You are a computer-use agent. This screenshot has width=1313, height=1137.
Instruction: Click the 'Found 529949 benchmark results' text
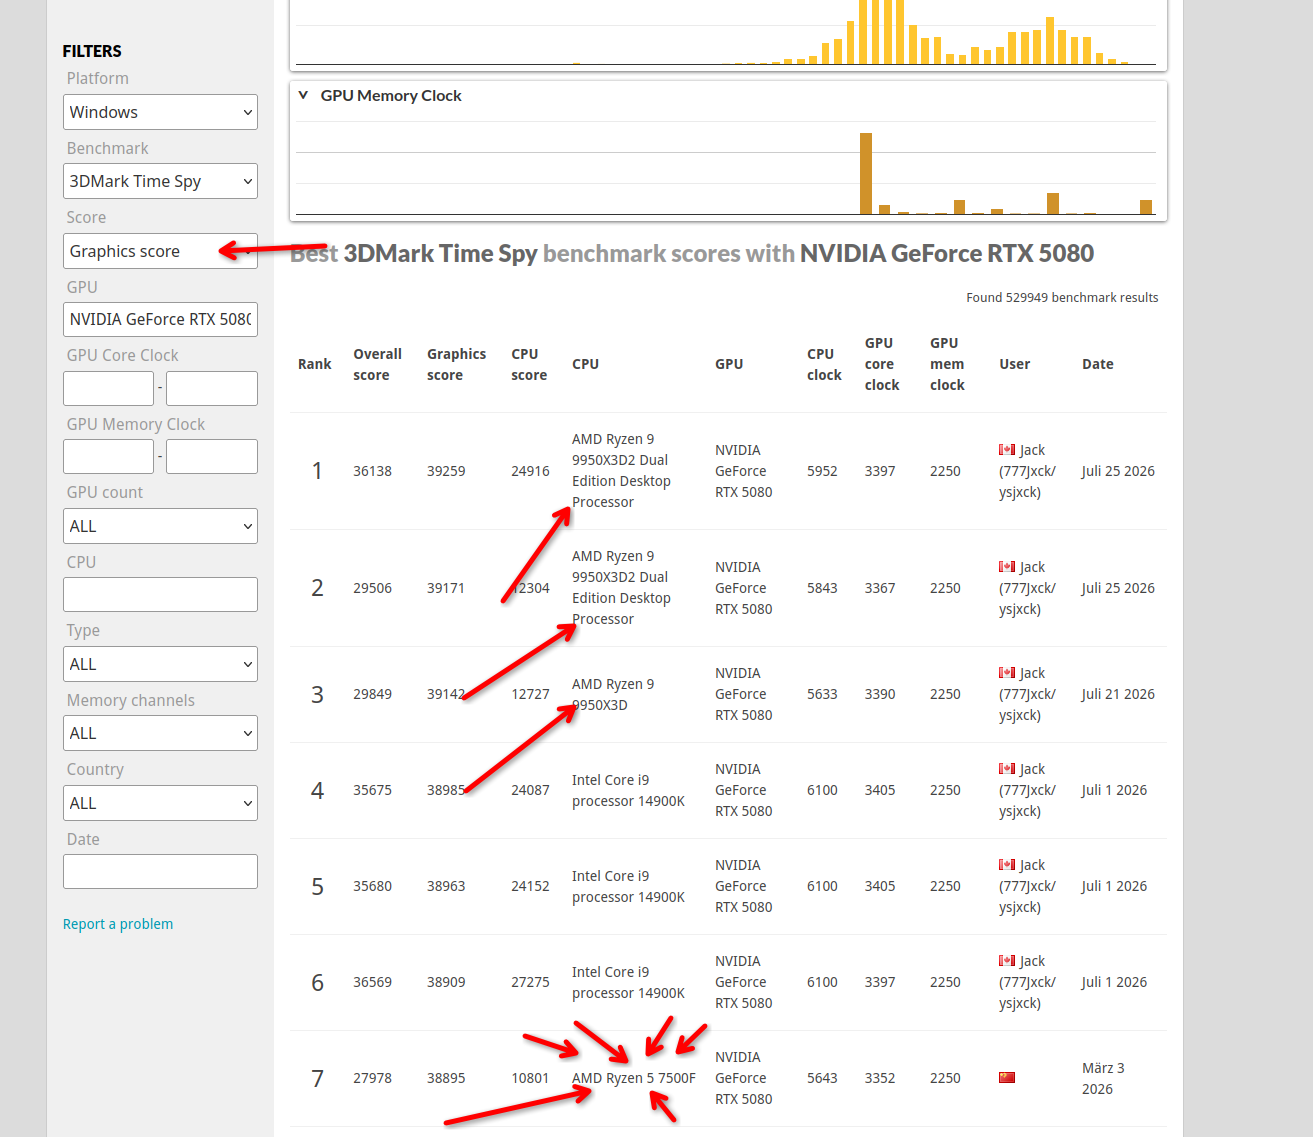click(x=1062, y=297)
